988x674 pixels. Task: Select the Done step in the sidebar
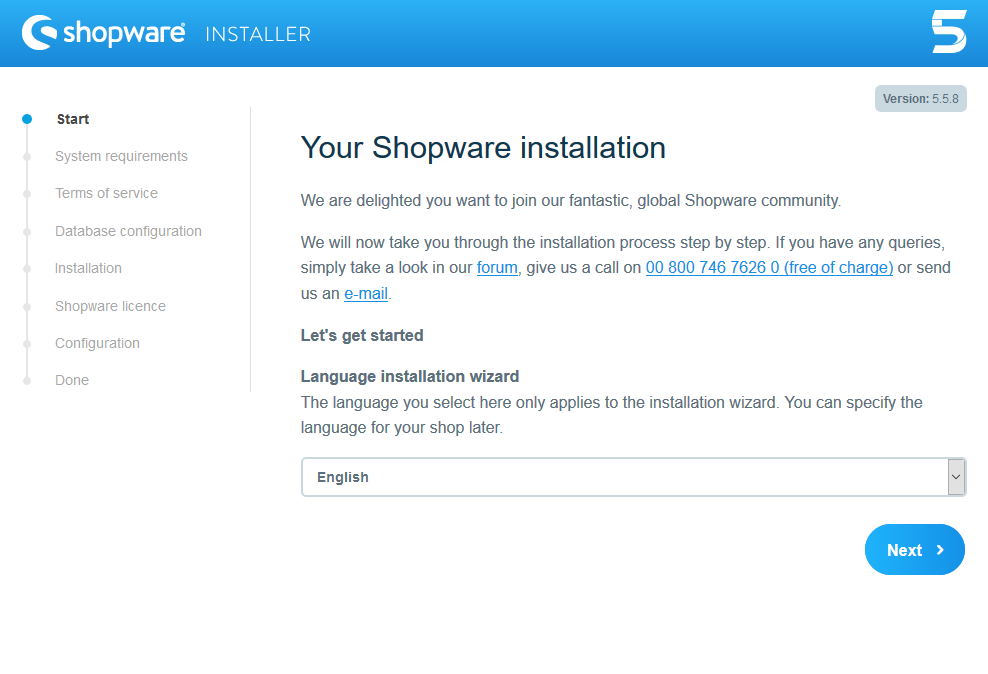click(72, 380)
